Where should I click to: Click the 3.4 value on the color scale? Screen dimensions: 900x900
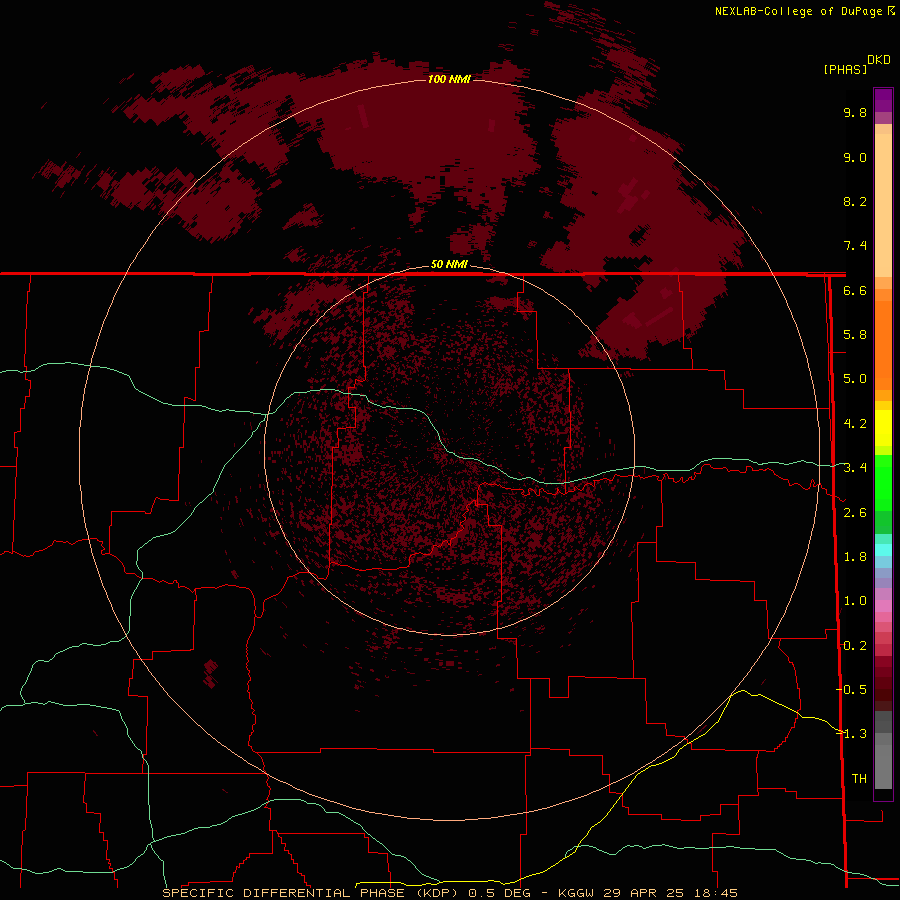point(855,468)
